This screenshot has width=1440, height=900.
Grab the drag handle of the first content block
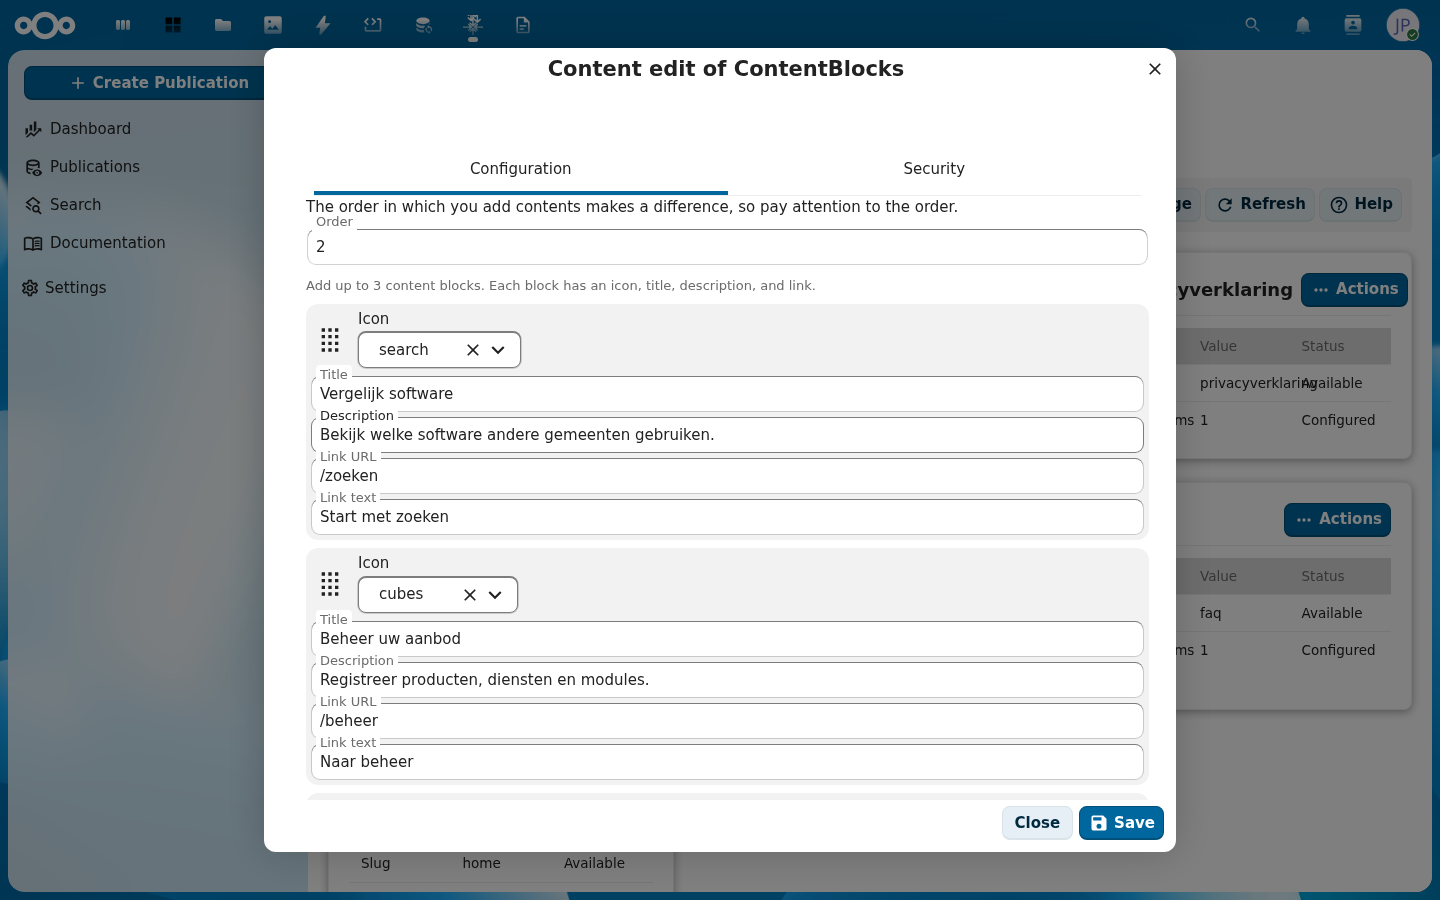(330, 341)
